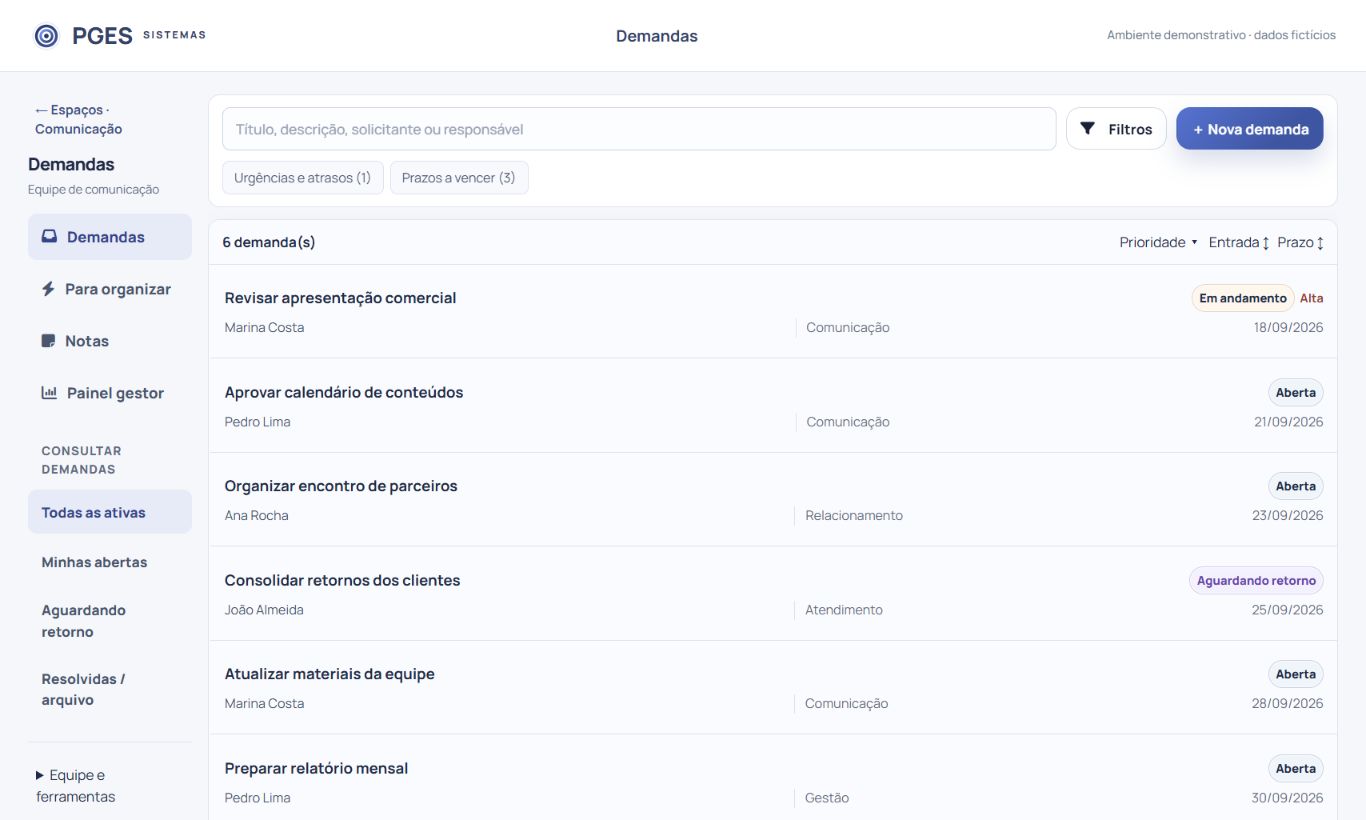The image size is (1366, 820).
Task: Click the sticky note icon for Notas
Action: tap(48, 341)
